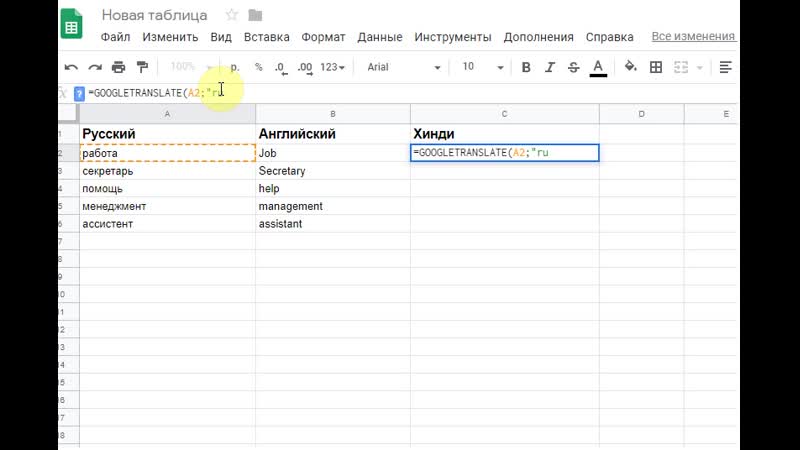Select the cell Русский
This screenshot has height=450, width=800.
[167, 134]
